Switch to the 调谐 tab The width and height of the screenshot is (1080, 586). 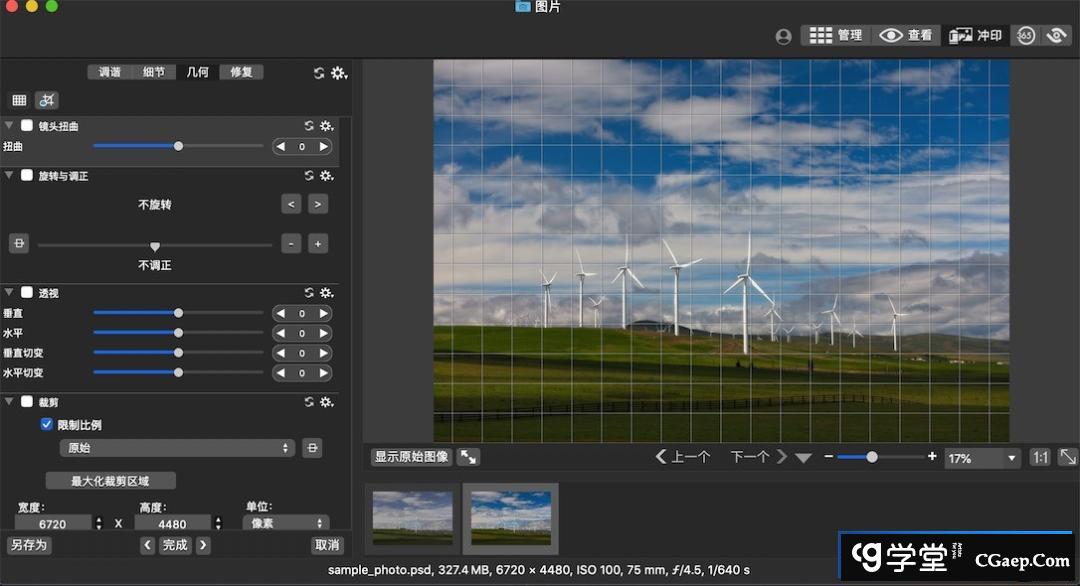tap(109, 72)
